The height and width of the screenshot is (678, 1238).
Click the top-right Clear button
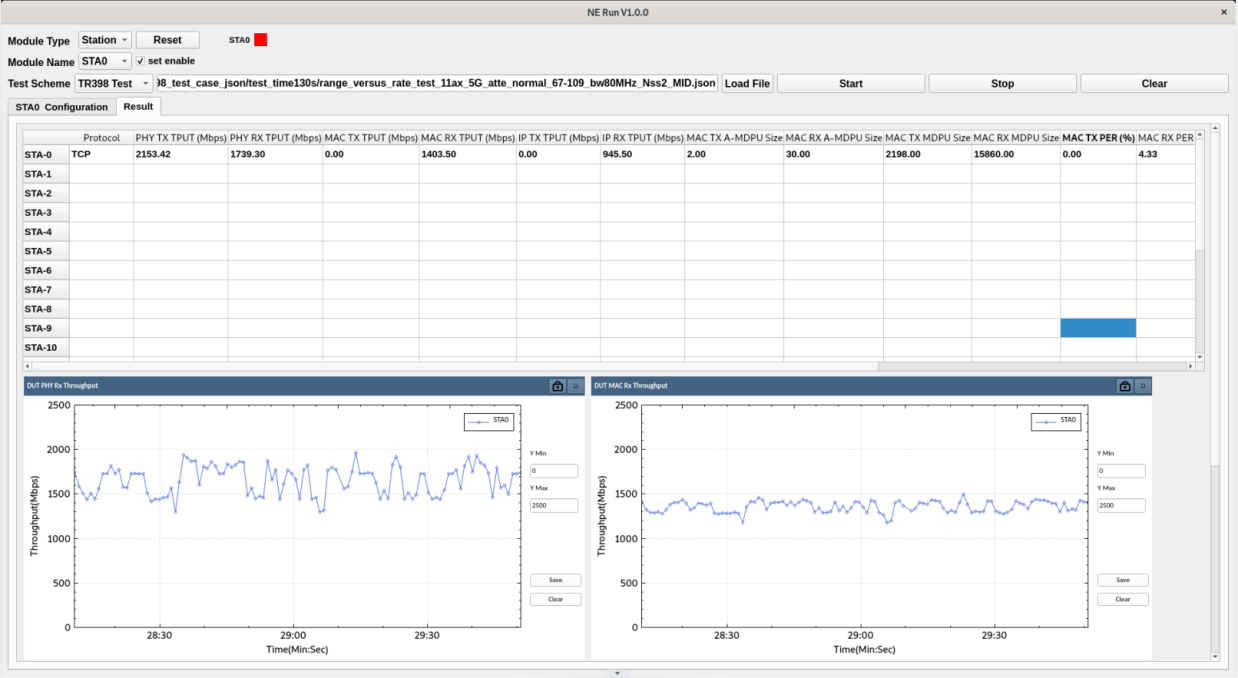(x=1154, y=84)
